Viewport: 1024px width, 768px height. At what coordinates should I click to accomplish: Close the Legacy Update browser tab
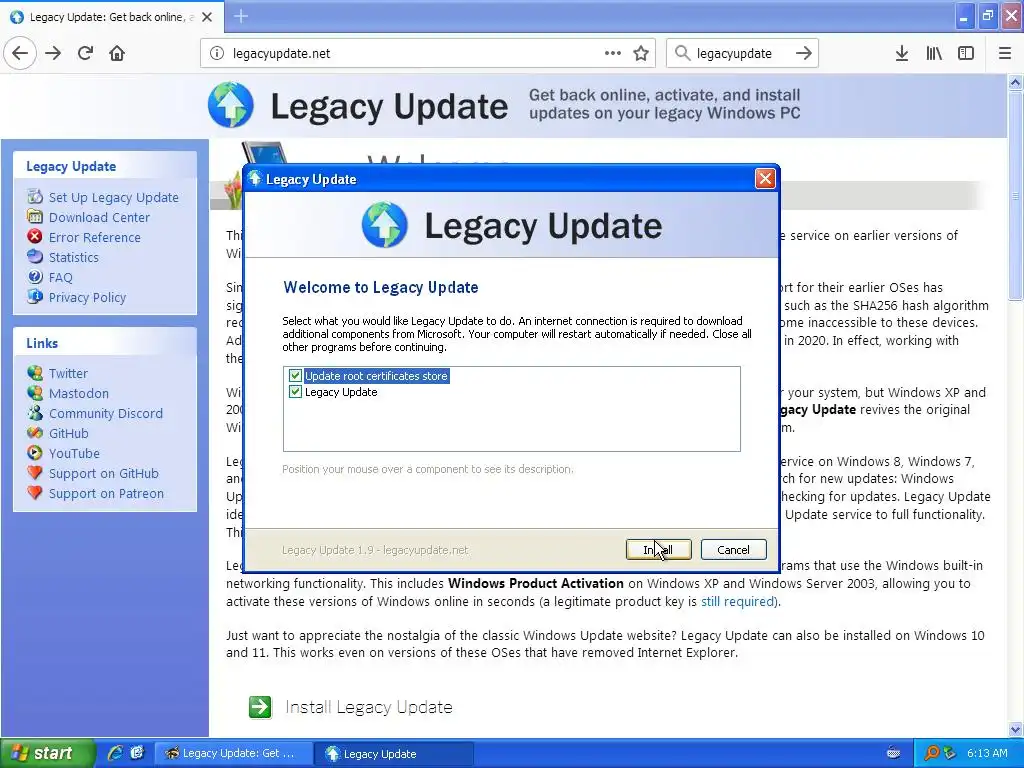point(207,17)
